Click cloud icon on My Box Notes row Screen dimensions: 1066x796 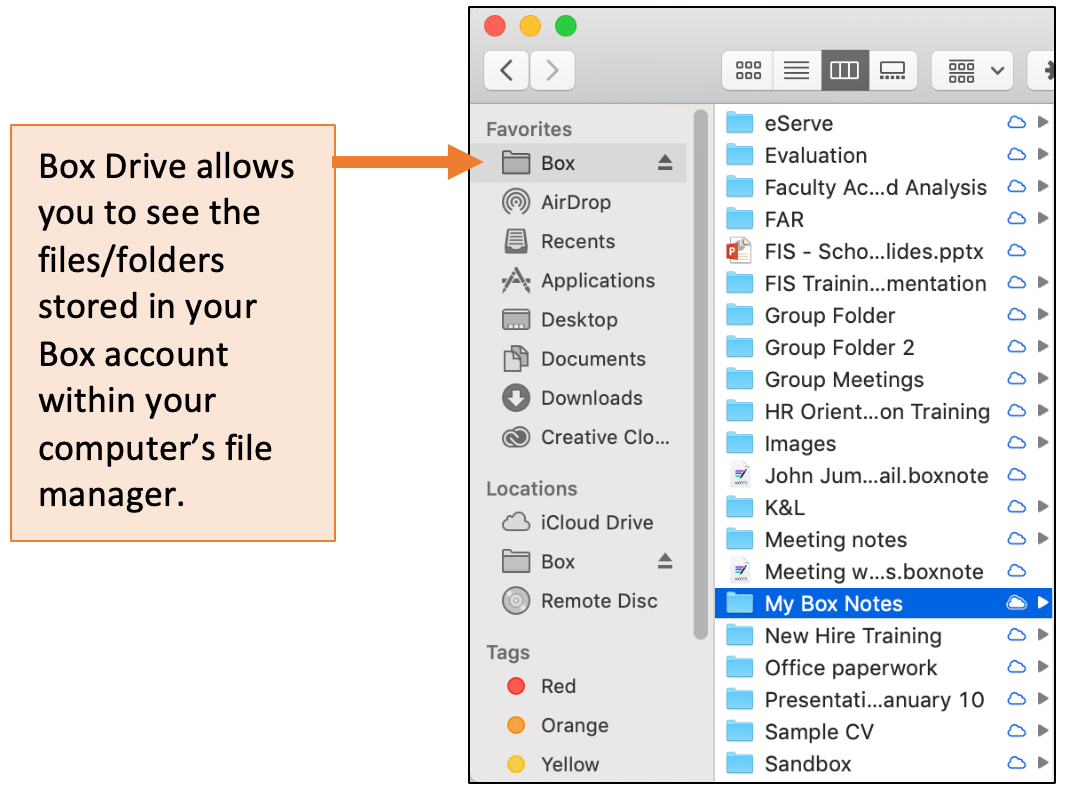click(x=1016, y=602)
